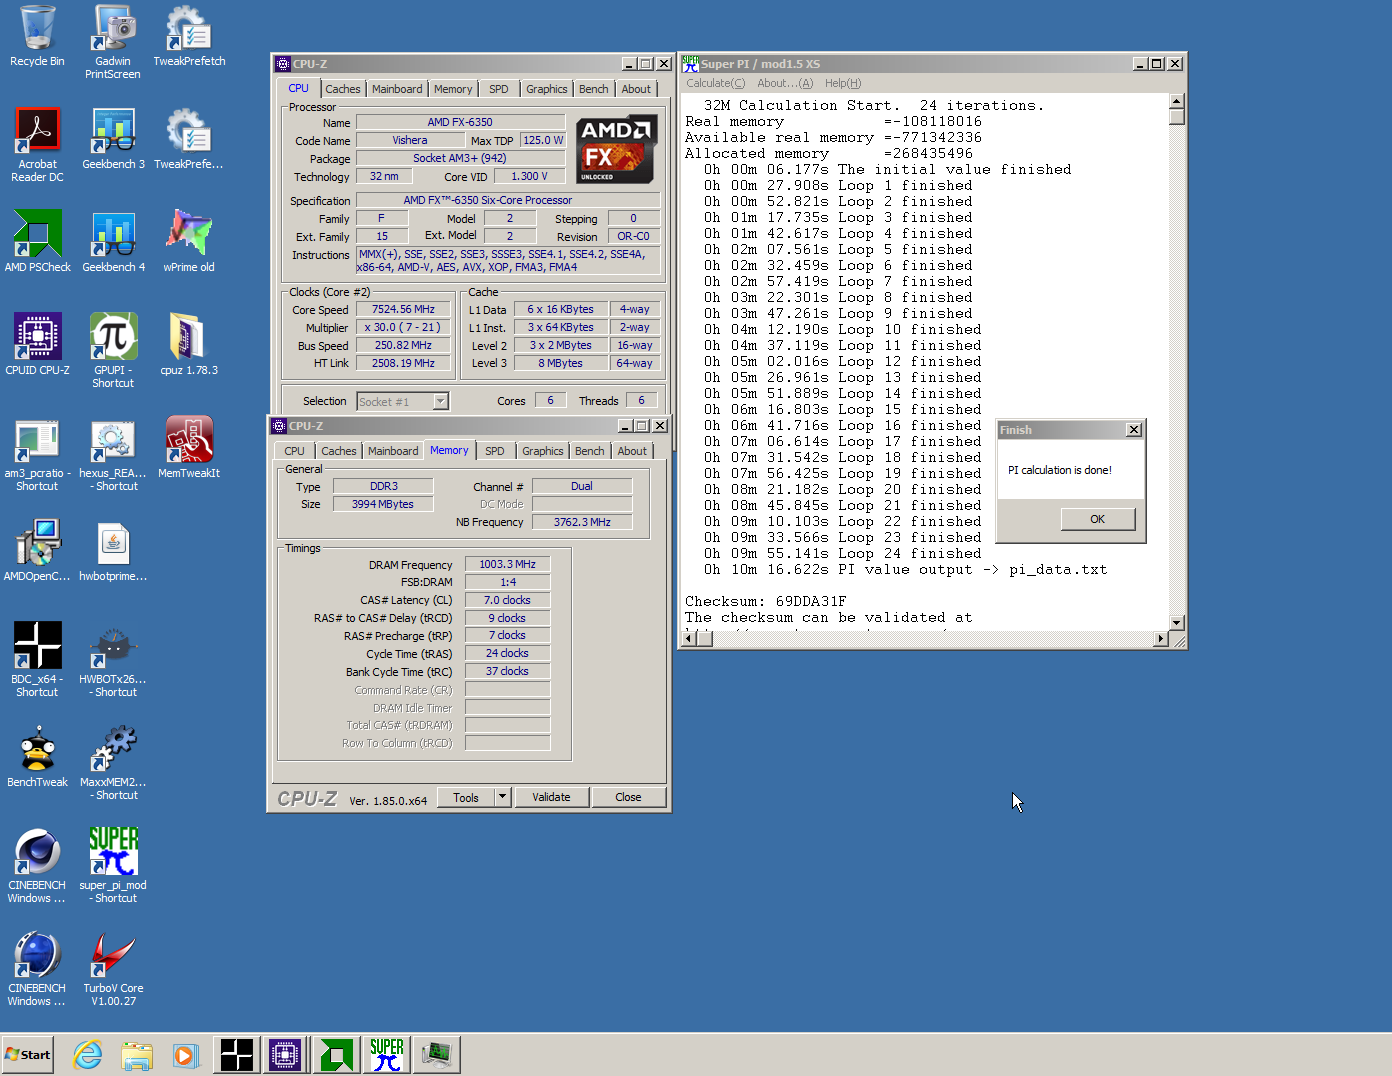The height and width of the screenshot is (1076, 1392).
Task: Open AMDOpenCL desktop icon
Action: pyautogui.click(x=37, y=551)
